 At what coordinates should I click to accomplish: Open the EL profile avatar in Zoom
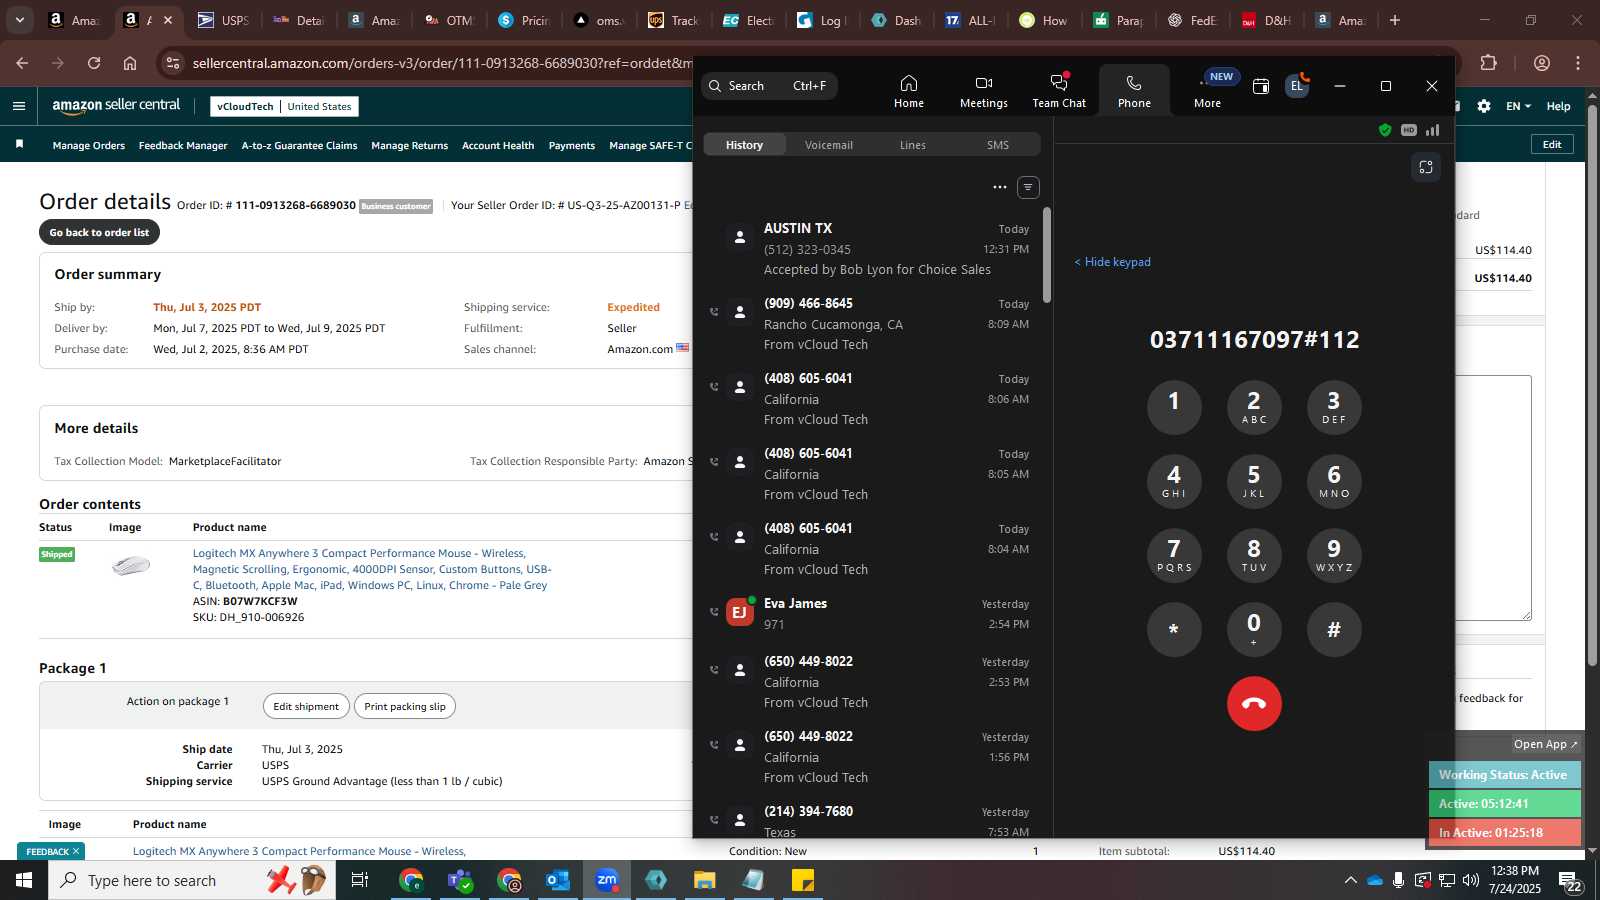click(x=1297, y=86)
